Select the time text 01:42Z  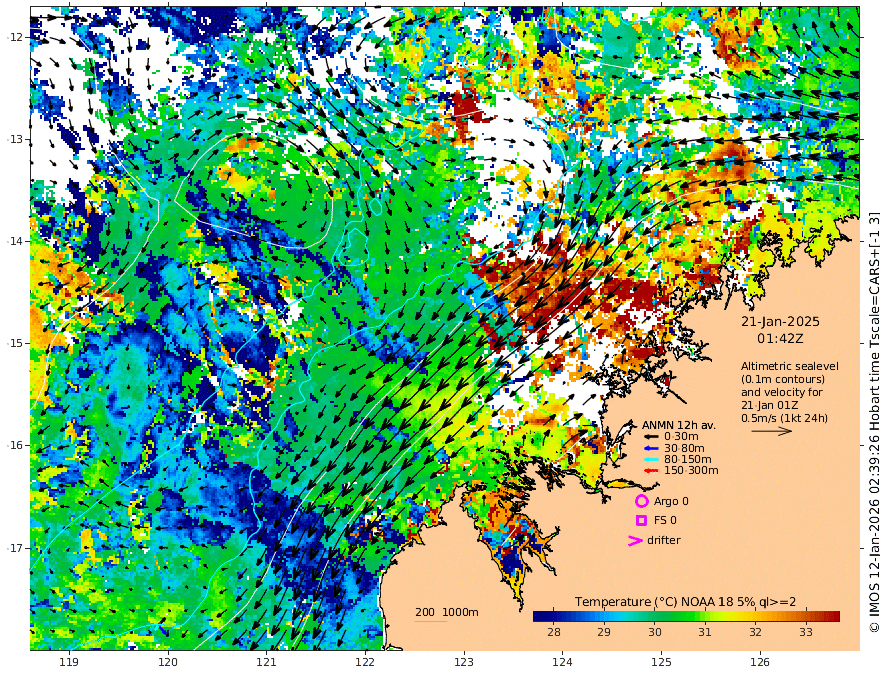pos(780,339)
